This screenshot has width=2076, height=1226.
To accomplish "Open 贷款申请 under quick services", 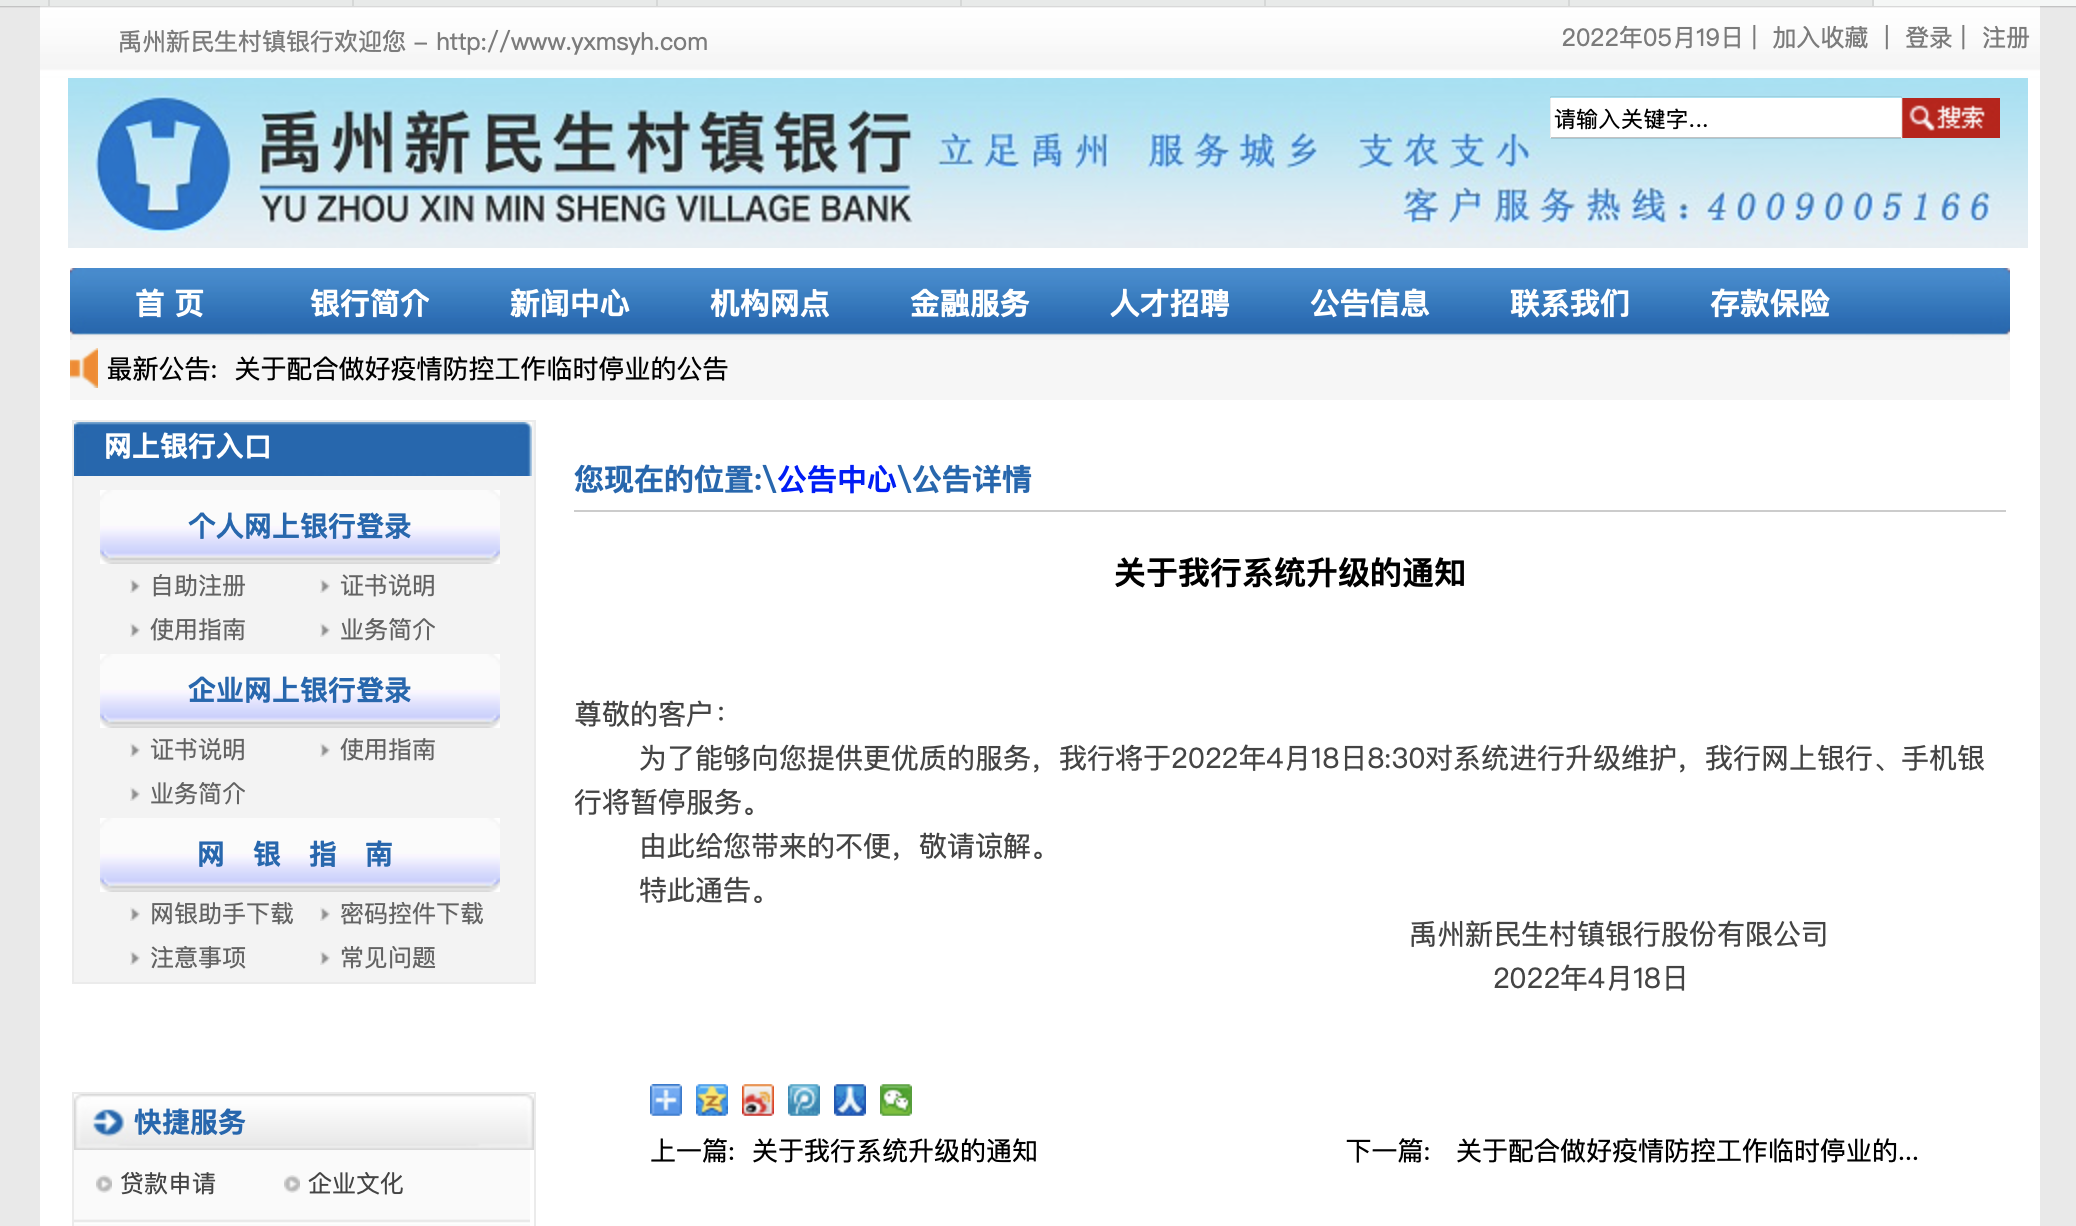I will tap(167, 1183).
